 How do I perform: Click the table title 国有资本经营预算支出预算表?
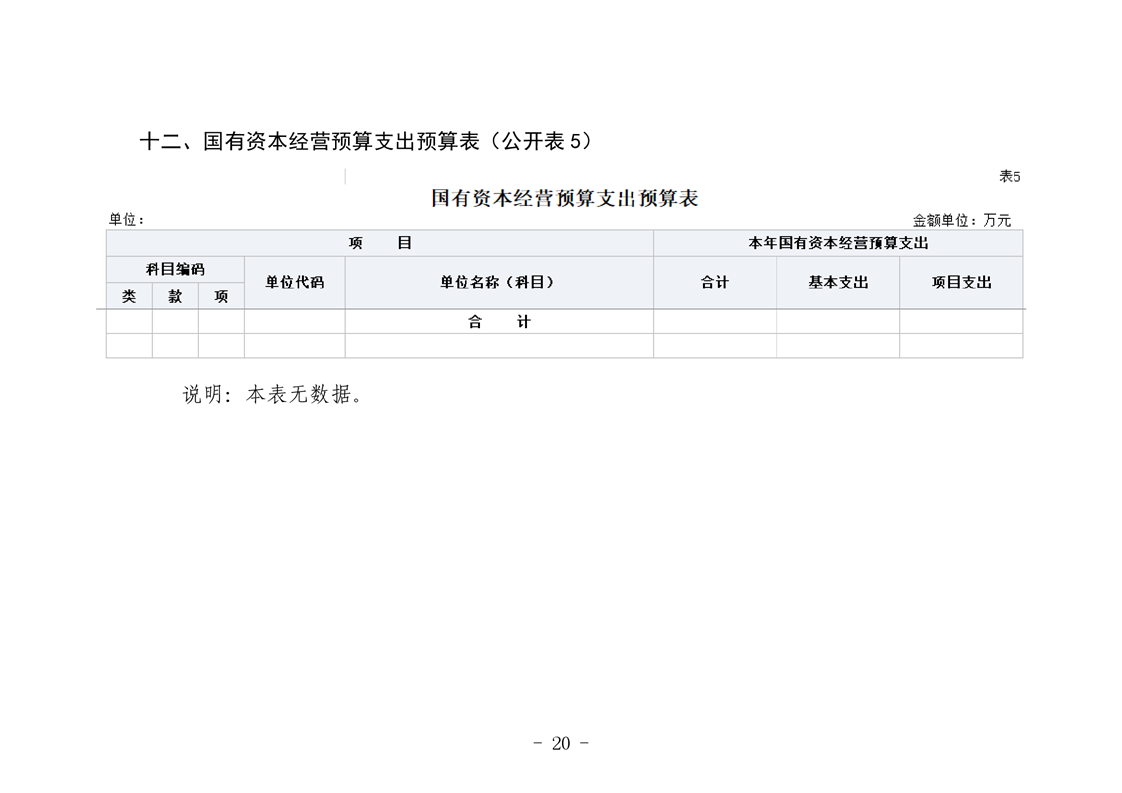coord(565,198)
